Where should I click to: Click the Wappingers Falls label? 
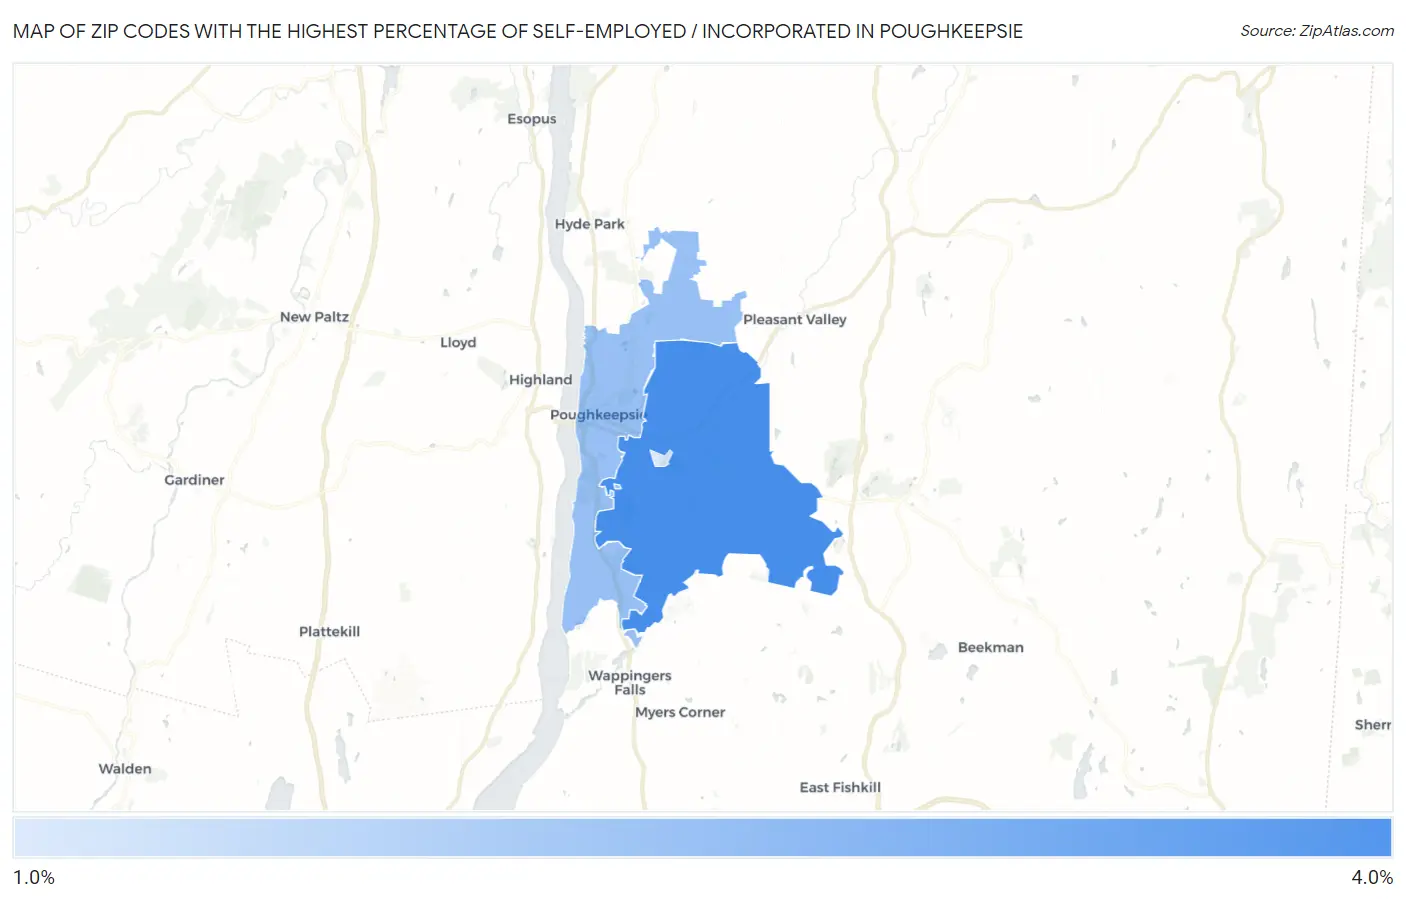point(630,683)
